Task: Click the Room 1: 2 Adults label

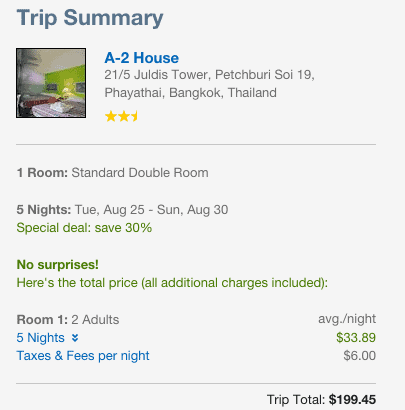Action: (x=68, y=320)
